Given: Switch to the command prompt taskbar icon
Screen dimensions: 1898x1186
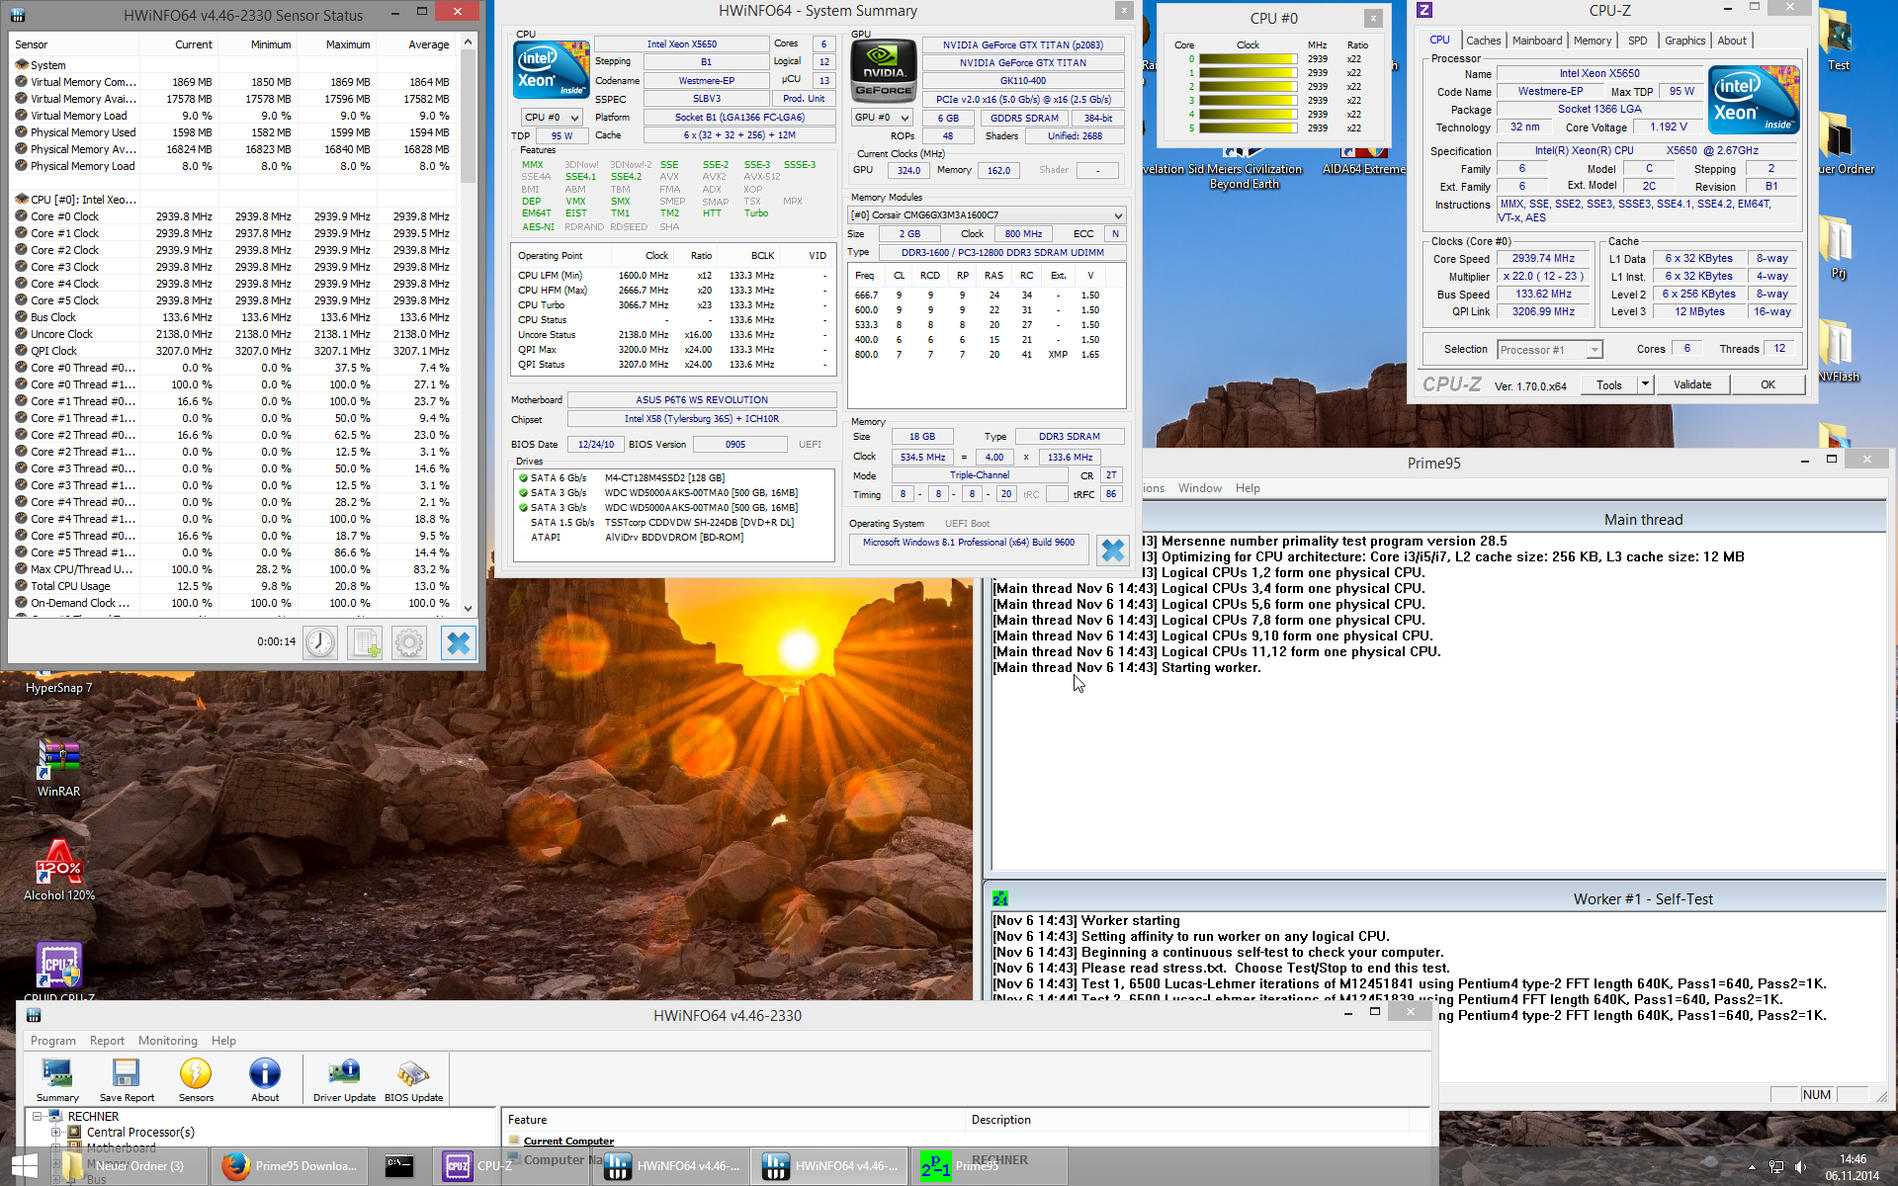Looking at the screenshot, I should click(x=399, y=1166).
